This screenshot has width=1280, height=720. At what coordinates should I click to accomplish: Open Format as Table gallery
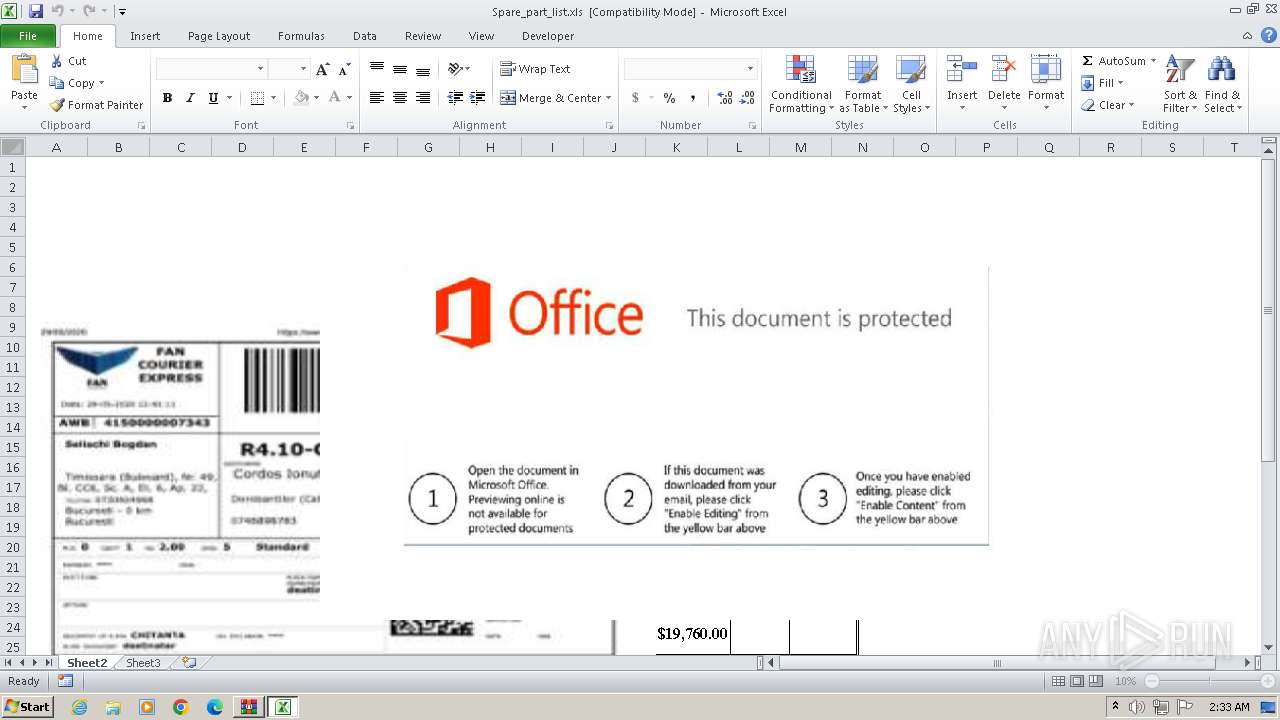click(862, 85)
